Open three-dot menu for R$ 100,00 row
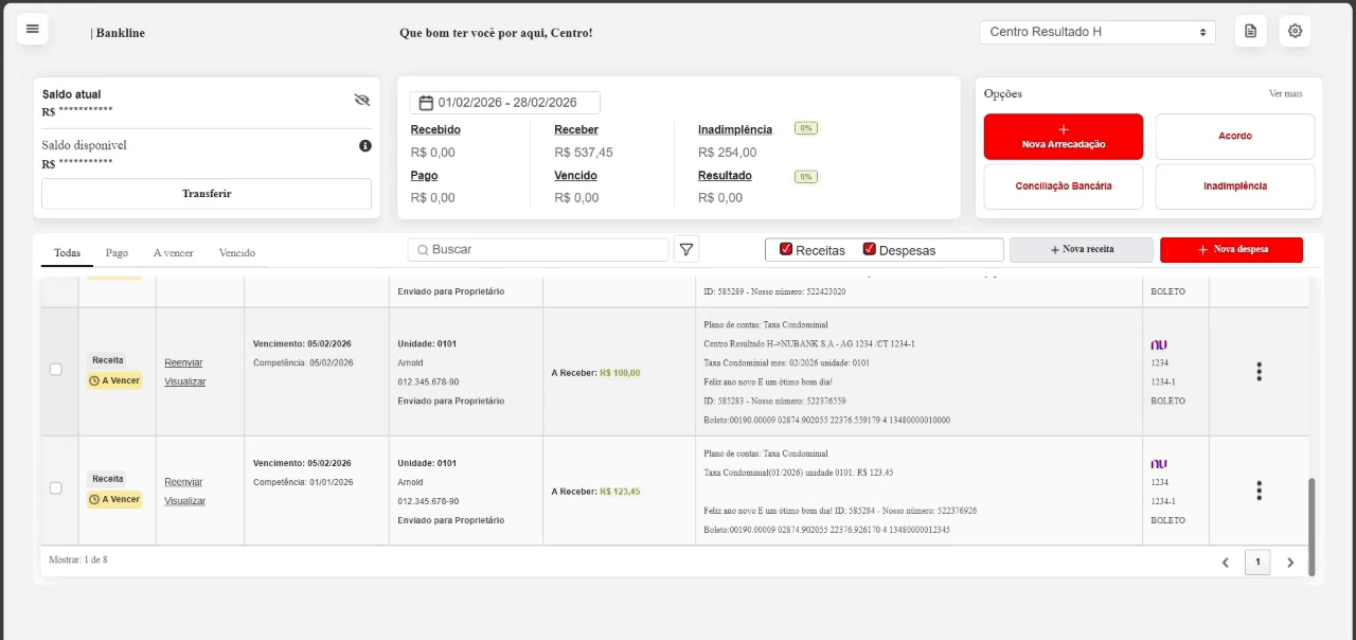The height and width of the screenshot is (640, 1356). [x=1259, y=372]
